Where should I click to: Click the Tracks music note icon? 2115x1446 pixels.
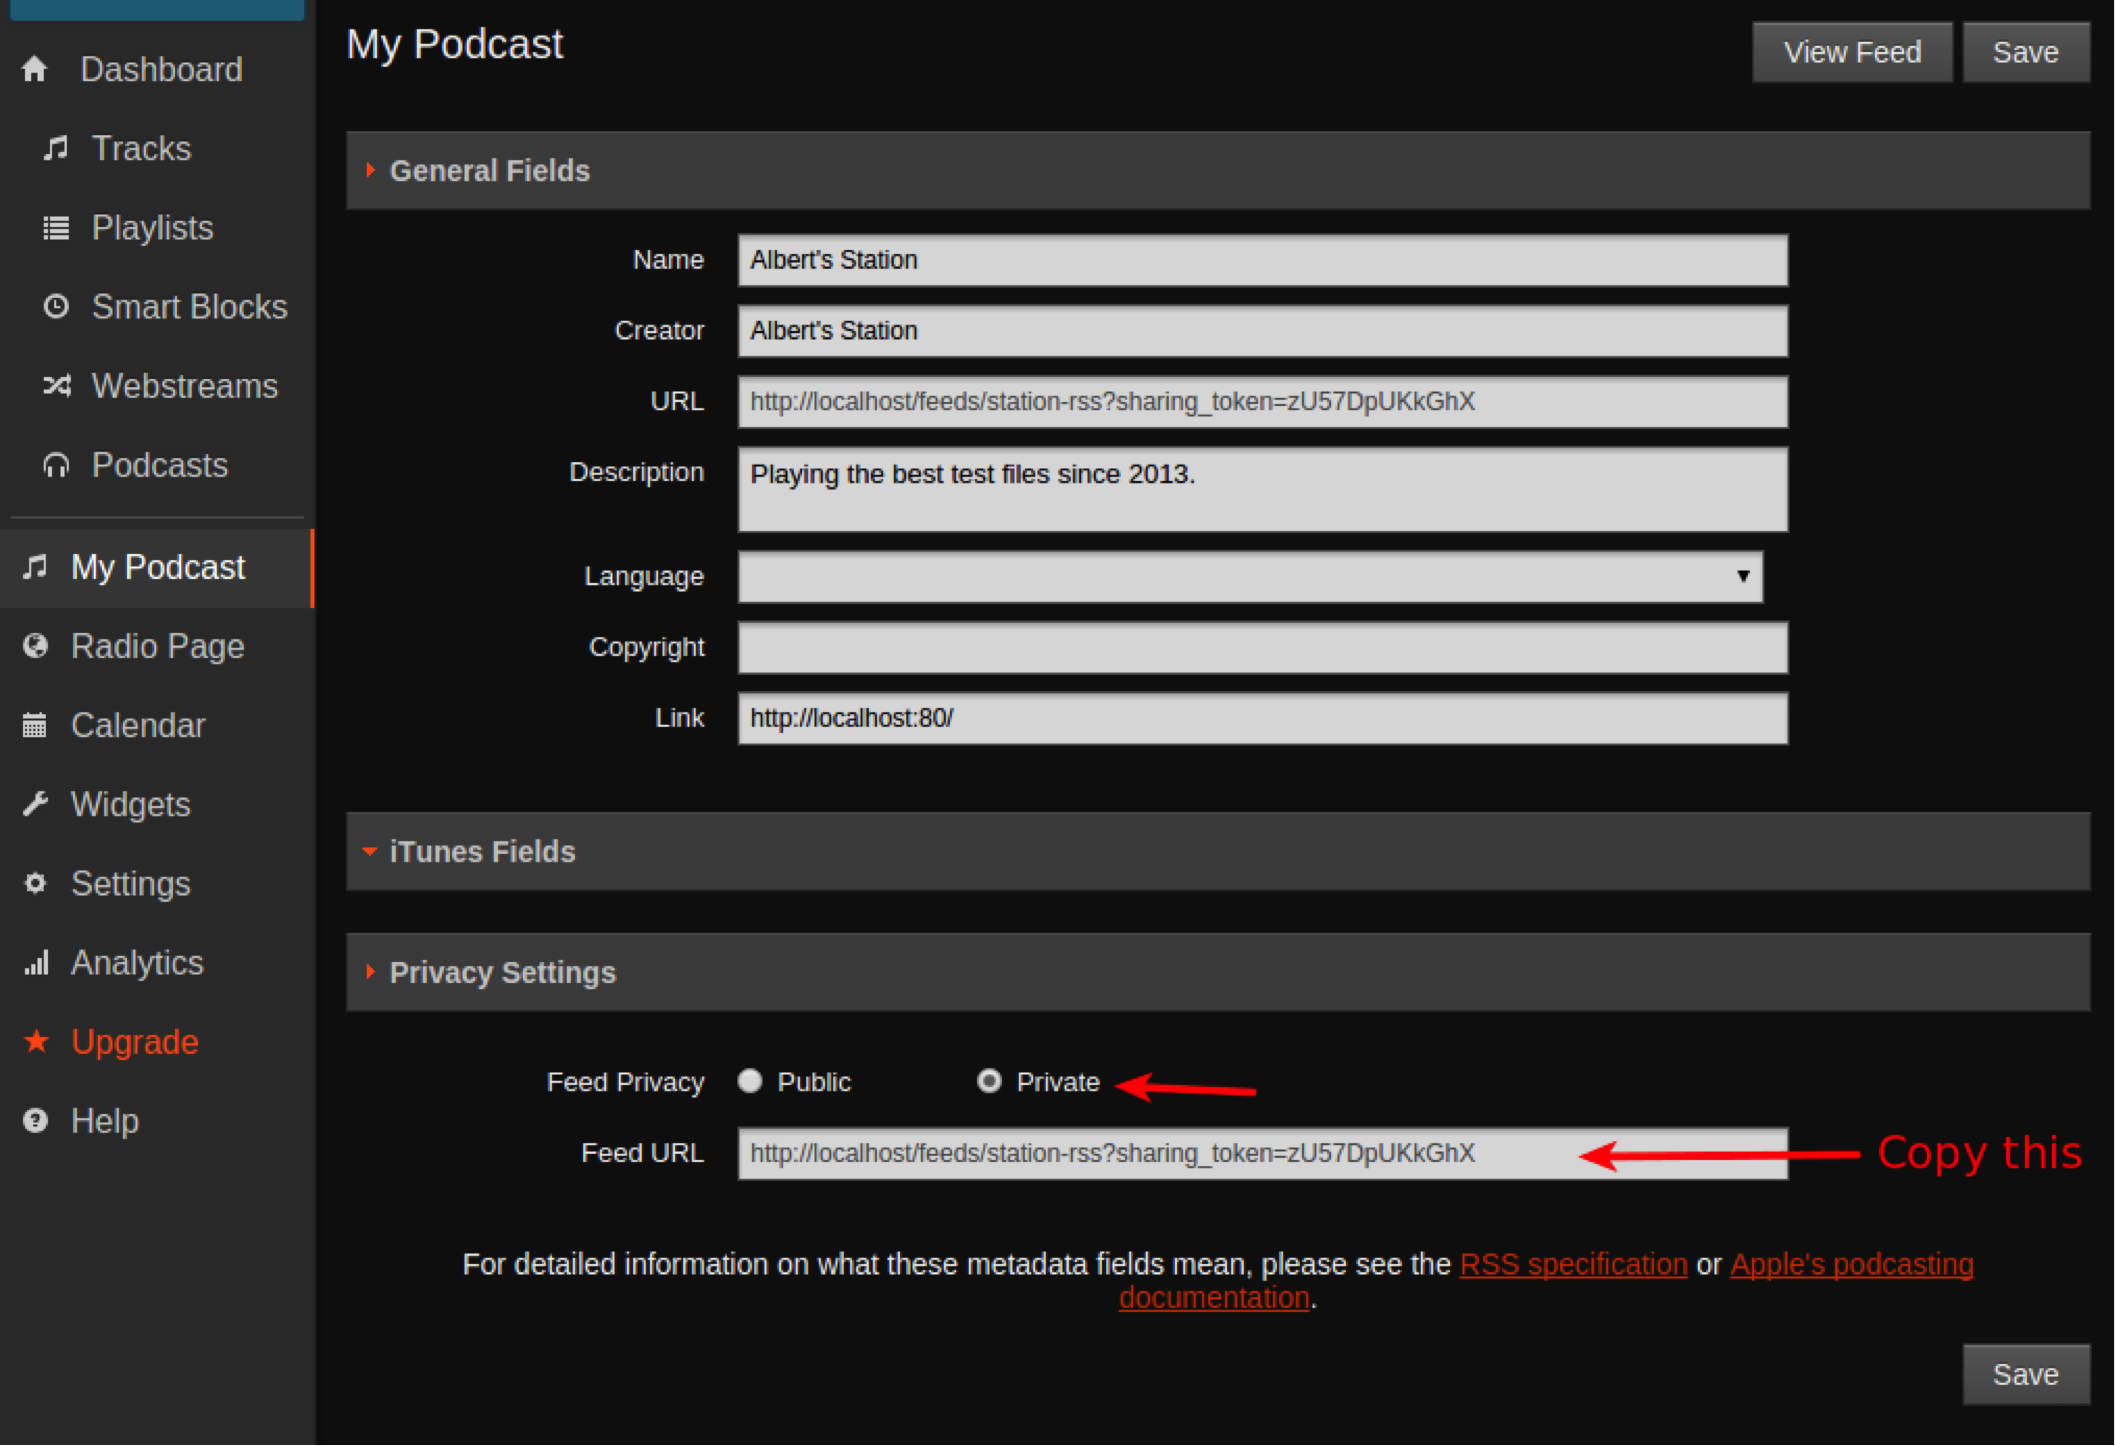[56, 148]
